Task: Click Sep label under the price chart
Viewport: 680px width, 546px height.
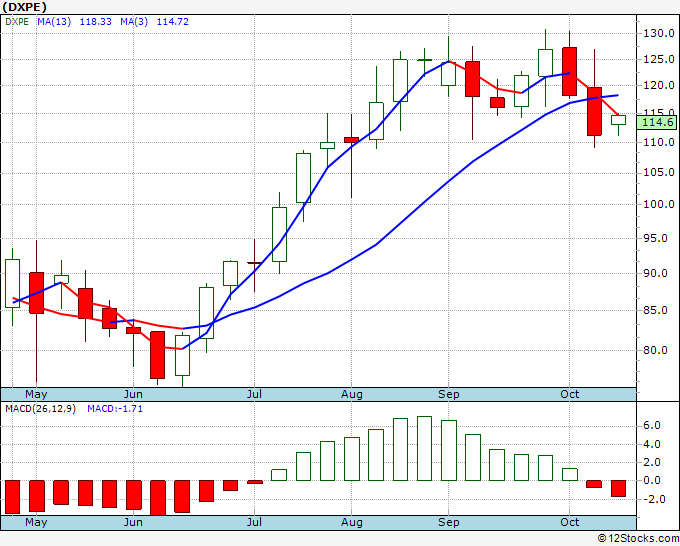Action: (x=448, y=394)
